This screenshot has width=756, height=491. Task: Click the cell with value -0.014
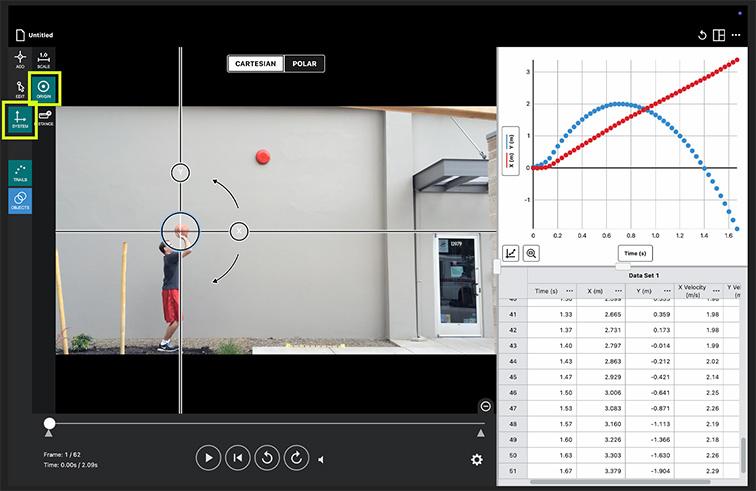[x=650, y=346]
